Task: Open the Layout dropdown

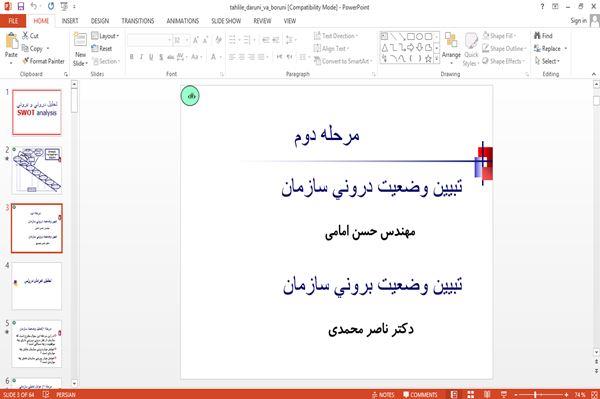Action: [x=105, y=36]
